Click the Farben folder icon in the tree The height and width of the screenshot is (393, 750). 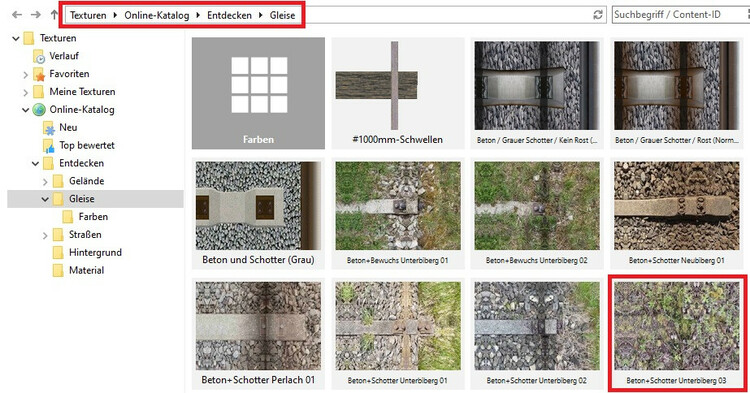(68, 217)
